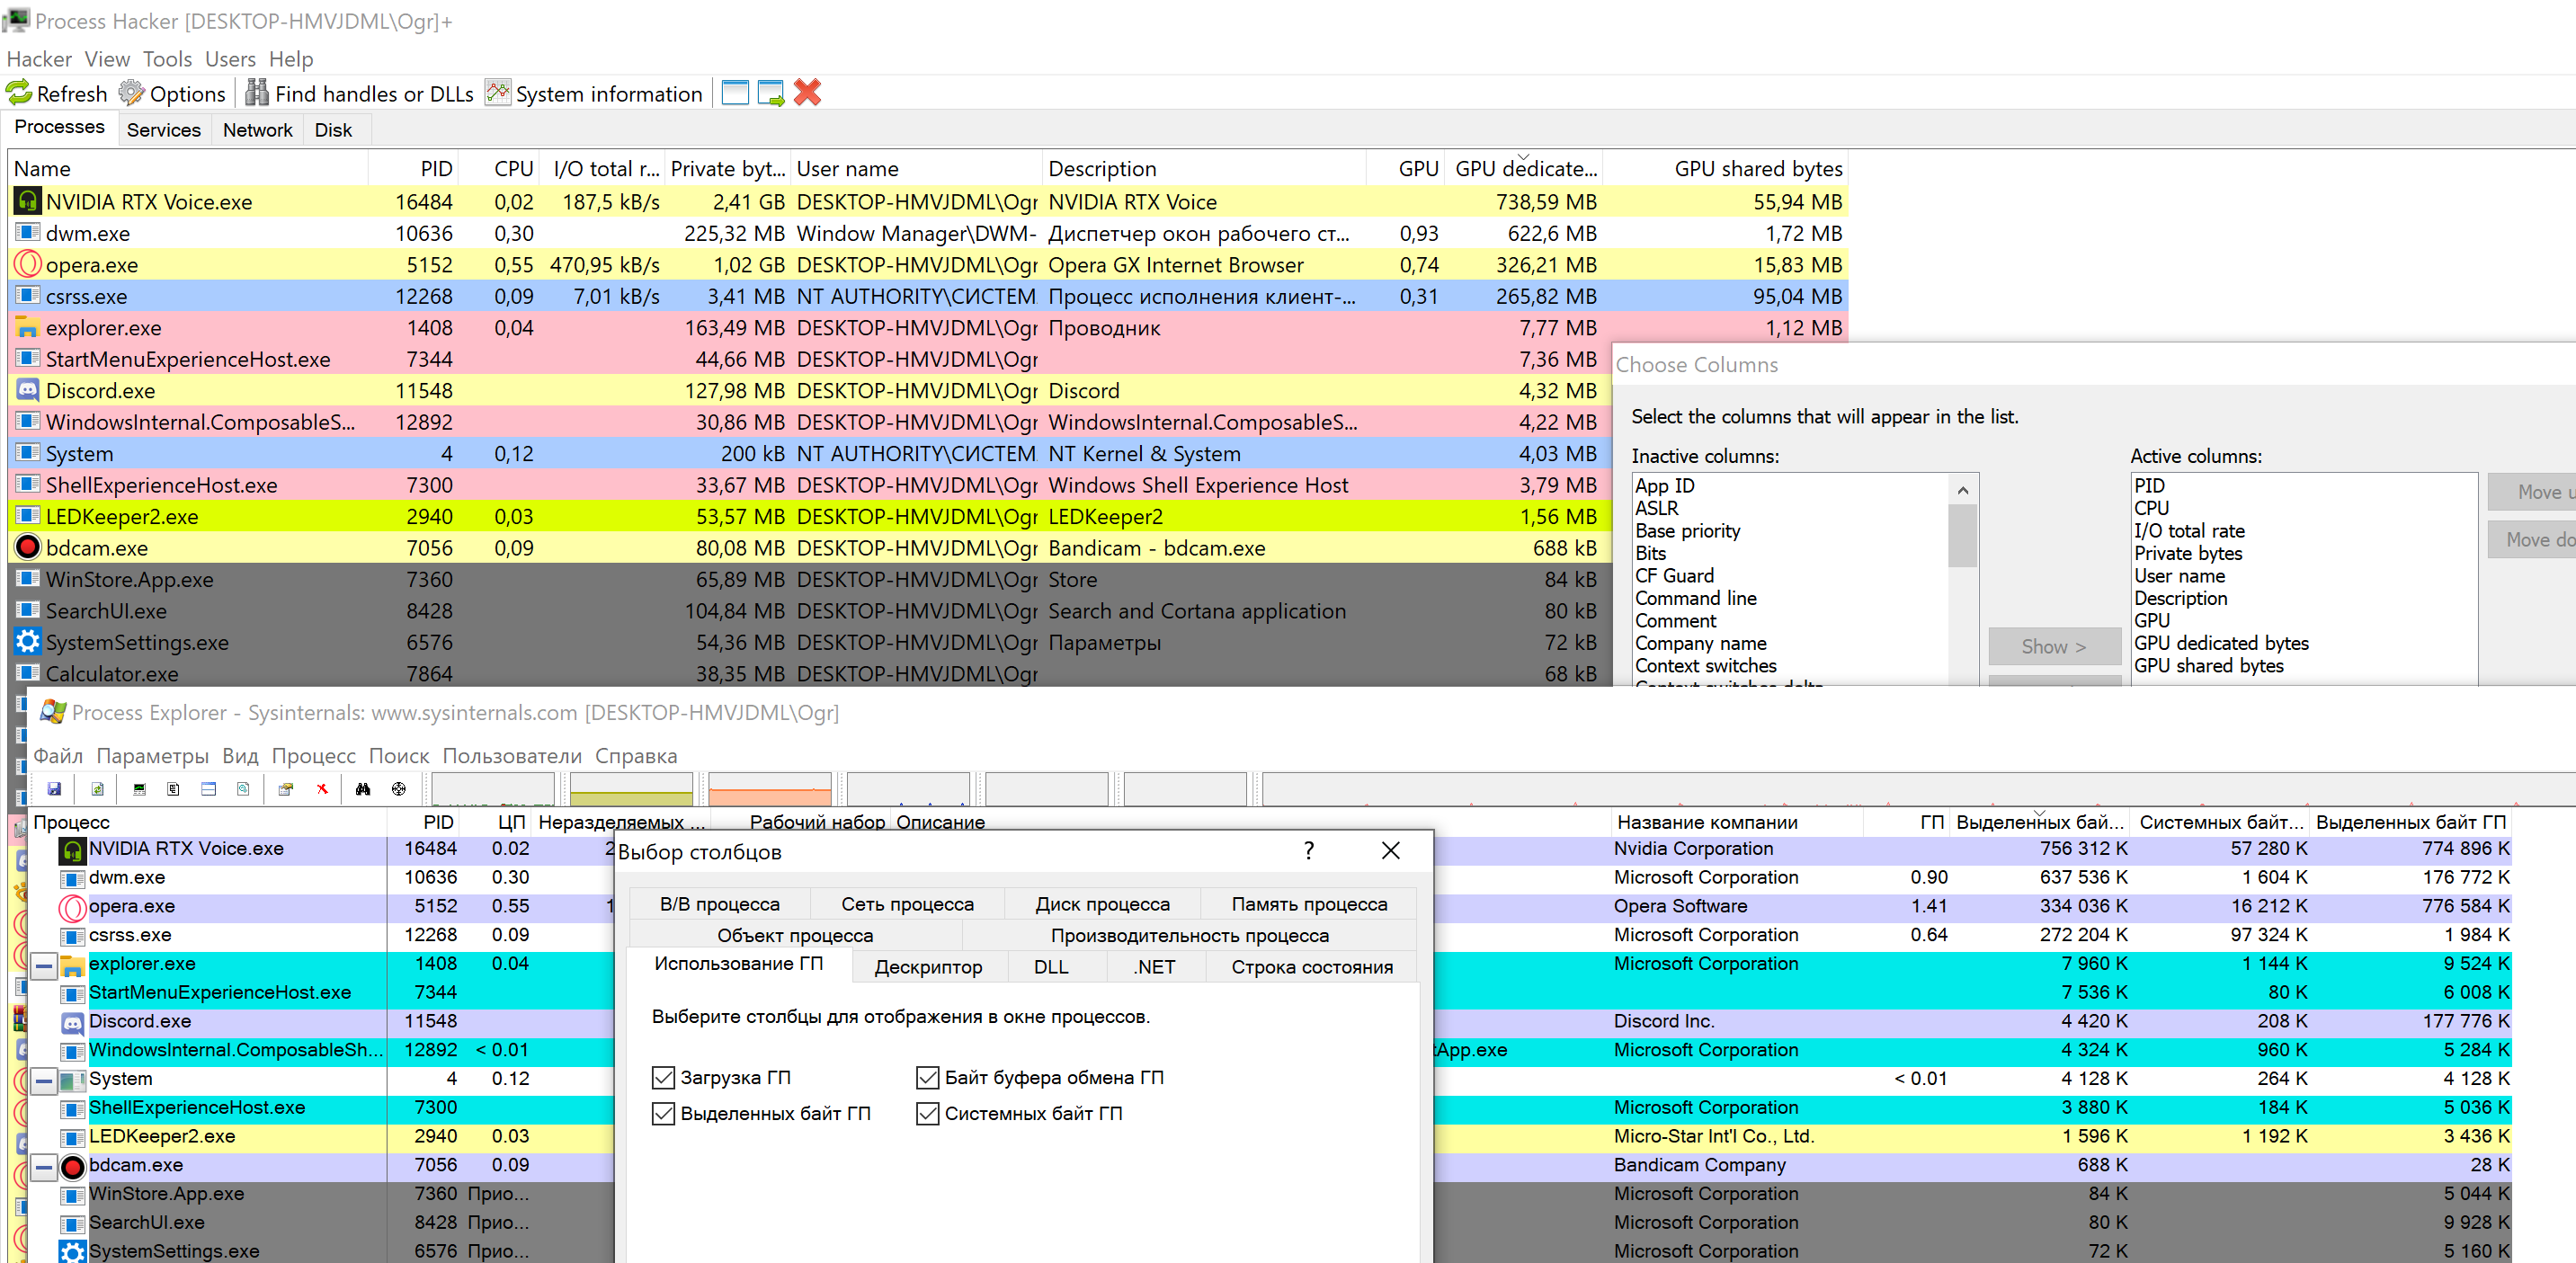This screenshot has width=2576, height=1263.
Task: Sort by GPU shared bytes column header
Action: pyautogui.click(x=1725, y=168)
